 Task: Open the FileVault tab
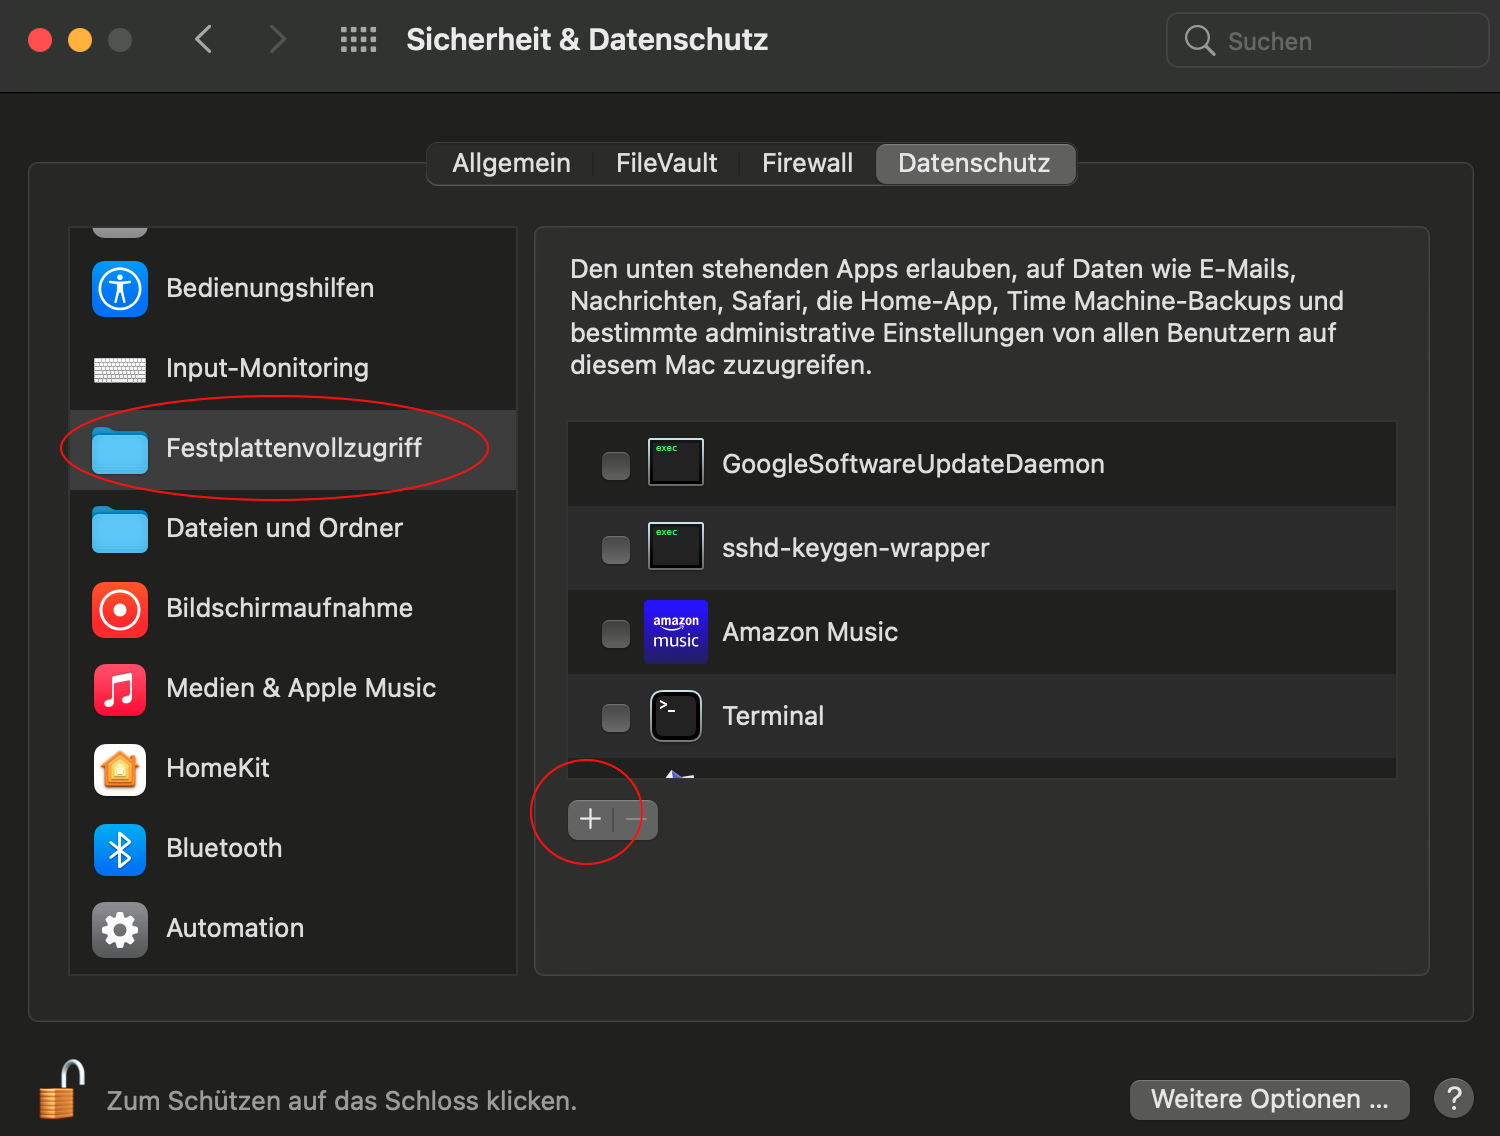tap(666, 164)
